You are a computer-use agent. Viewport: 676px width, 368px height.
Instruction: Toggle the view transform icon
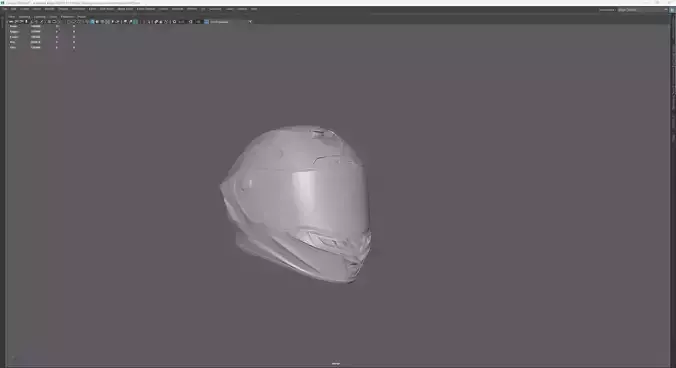[206, 22]
